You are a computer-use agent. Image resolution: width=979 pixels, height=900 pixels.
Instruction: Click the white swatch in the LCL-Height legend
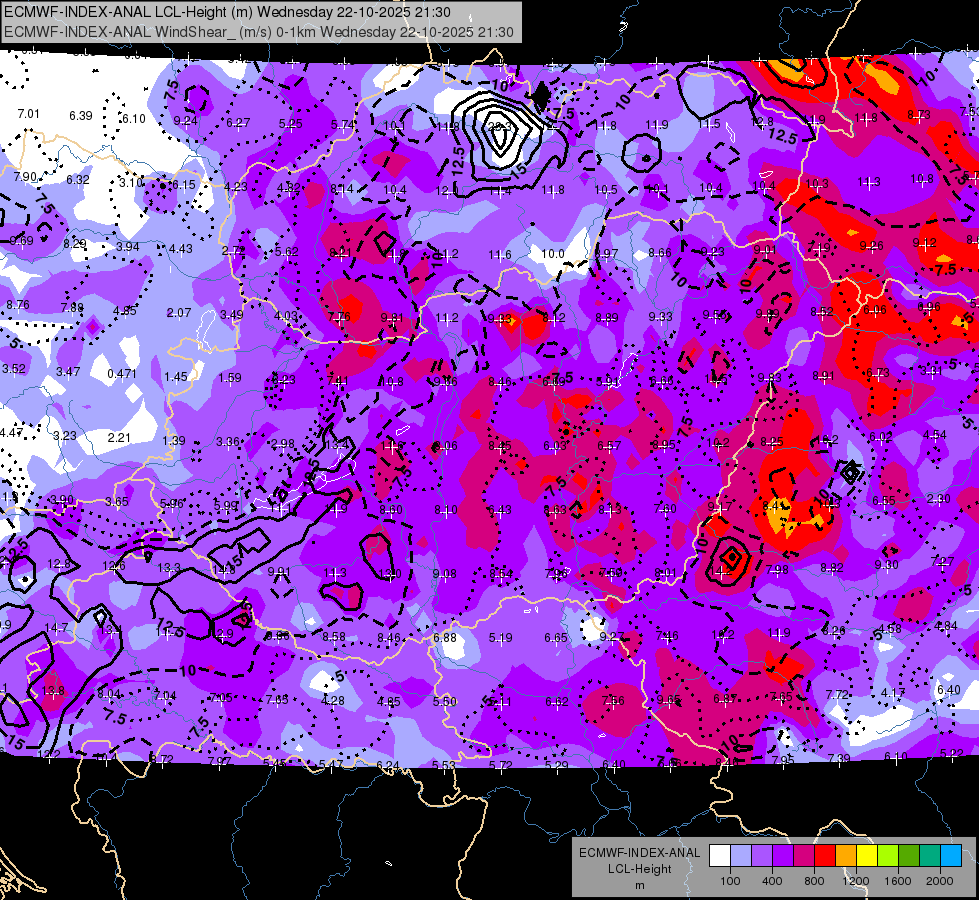pyautogui.click(x=720, y=855)
